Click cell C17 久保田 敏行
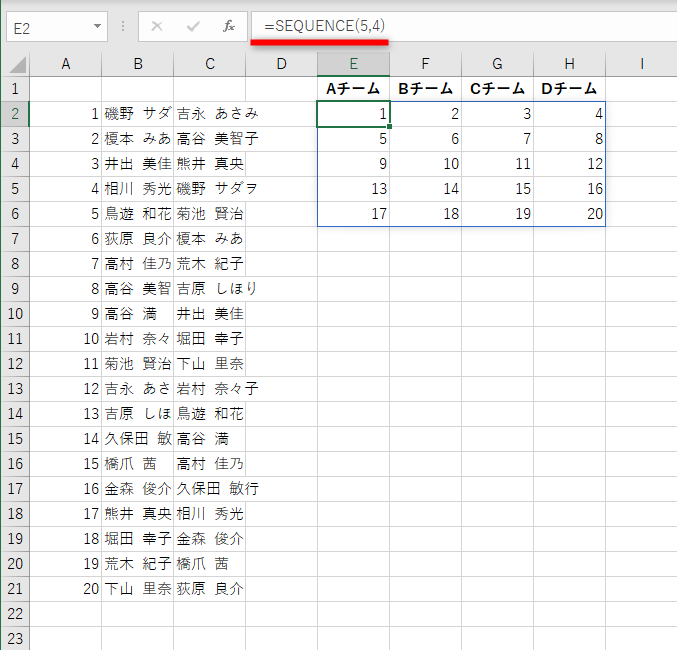The height and width of the screenshot is (650, 677). click(x=210, y=489)
